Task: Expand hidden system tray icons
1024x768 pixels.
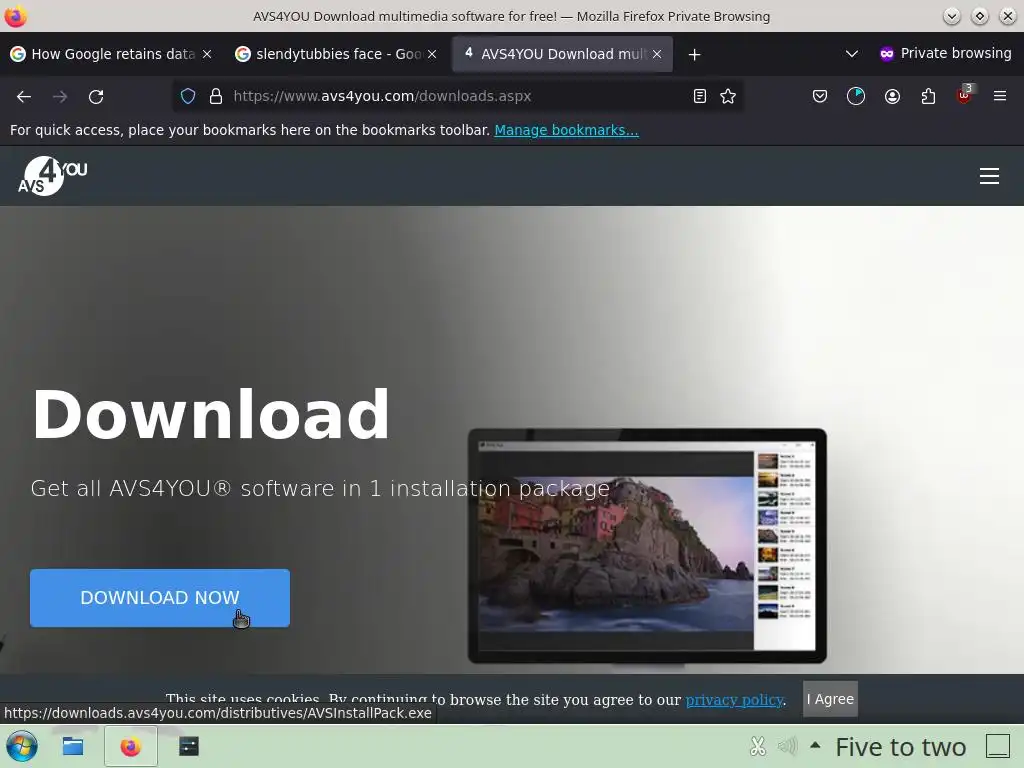Action: 815,744
